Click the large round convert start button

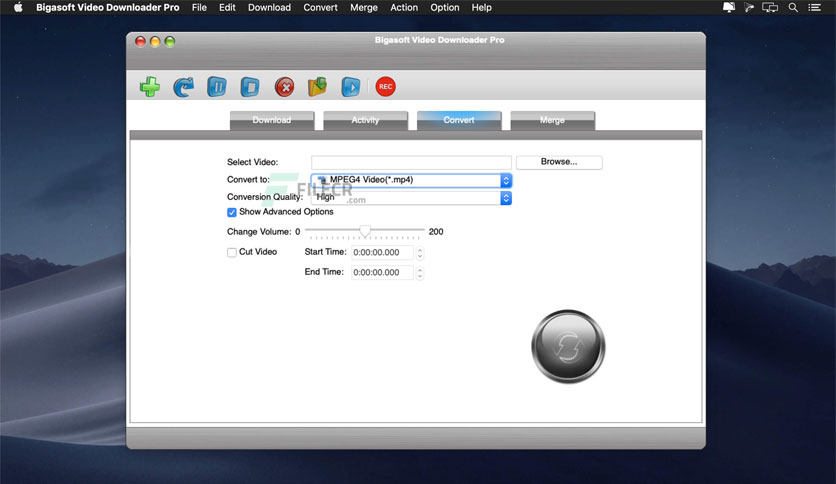568,346
